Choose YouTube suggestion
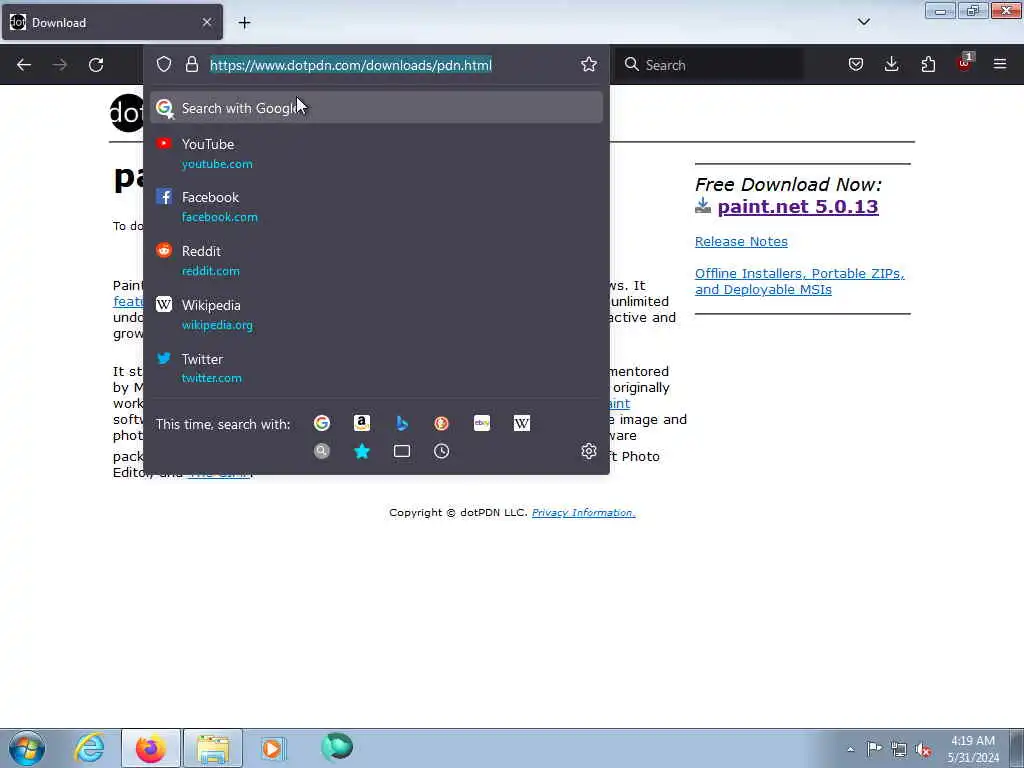1024x768 pixels. click(376, 154)
